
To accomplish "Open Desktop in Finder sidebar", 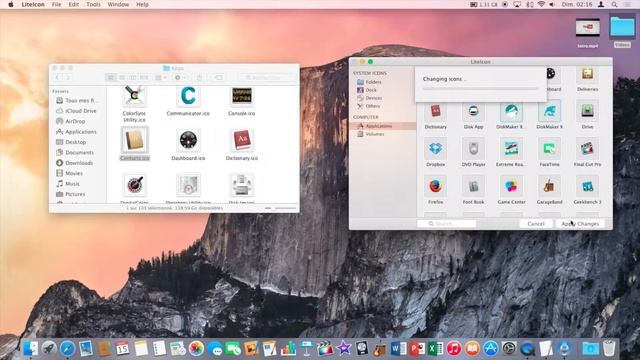I will coord(71,142).
